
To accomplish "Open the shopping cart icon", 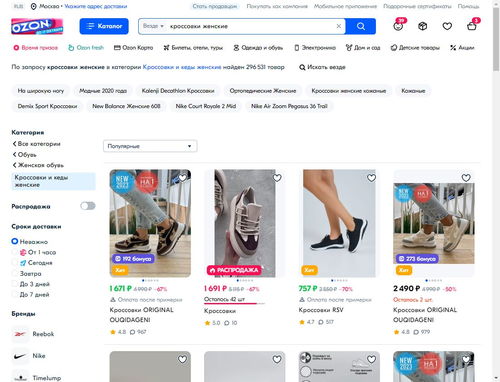I will [x=472, y=26].
